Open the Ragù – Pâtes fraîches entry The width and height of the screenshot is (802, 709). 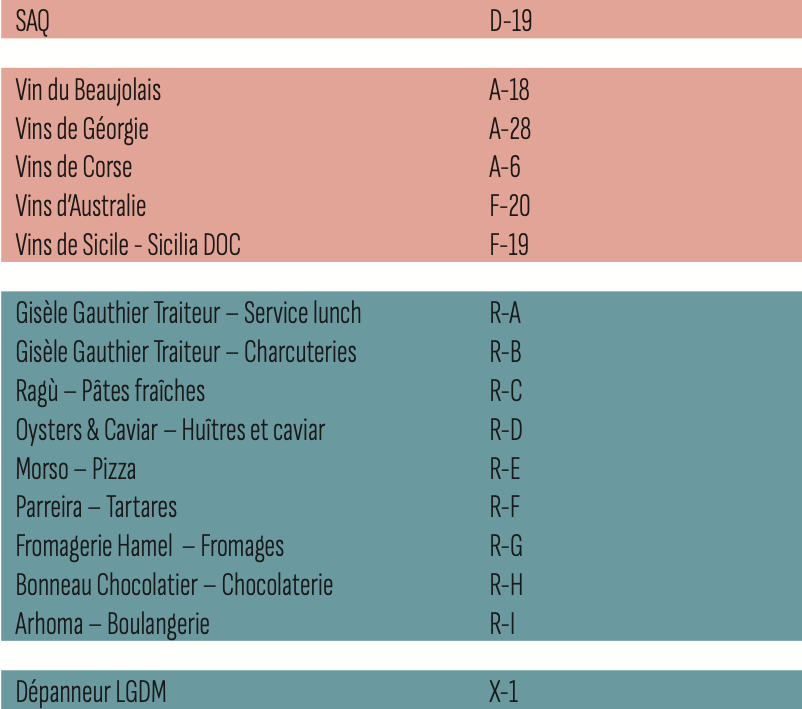tap(110, 390)
